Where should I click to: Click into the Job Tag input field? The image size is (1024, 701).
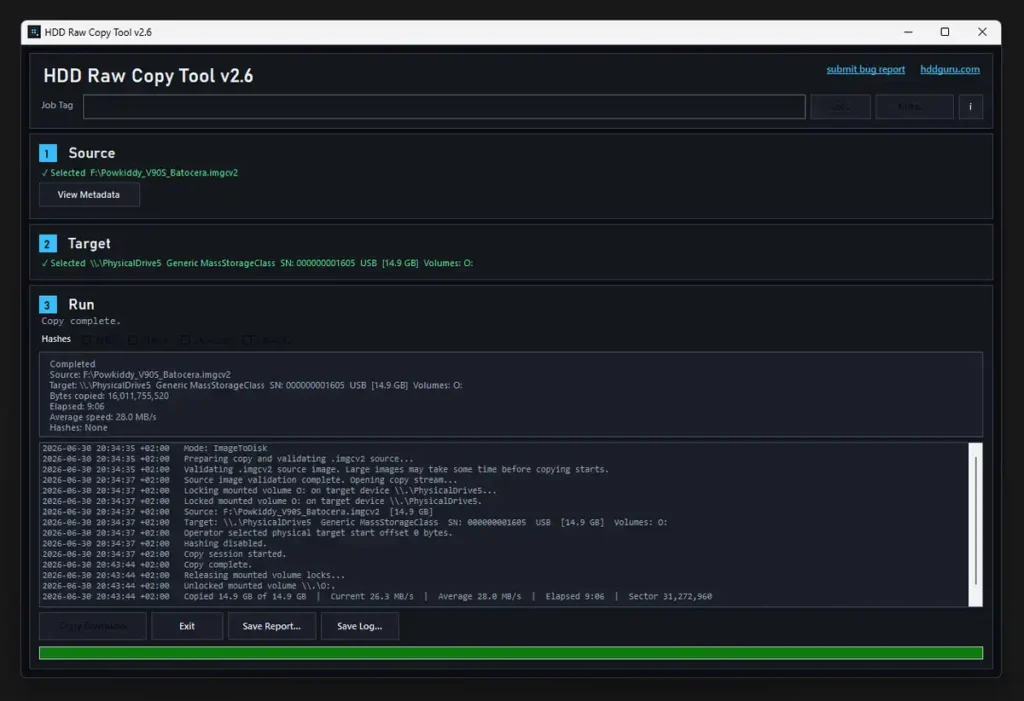click(444, 106)
